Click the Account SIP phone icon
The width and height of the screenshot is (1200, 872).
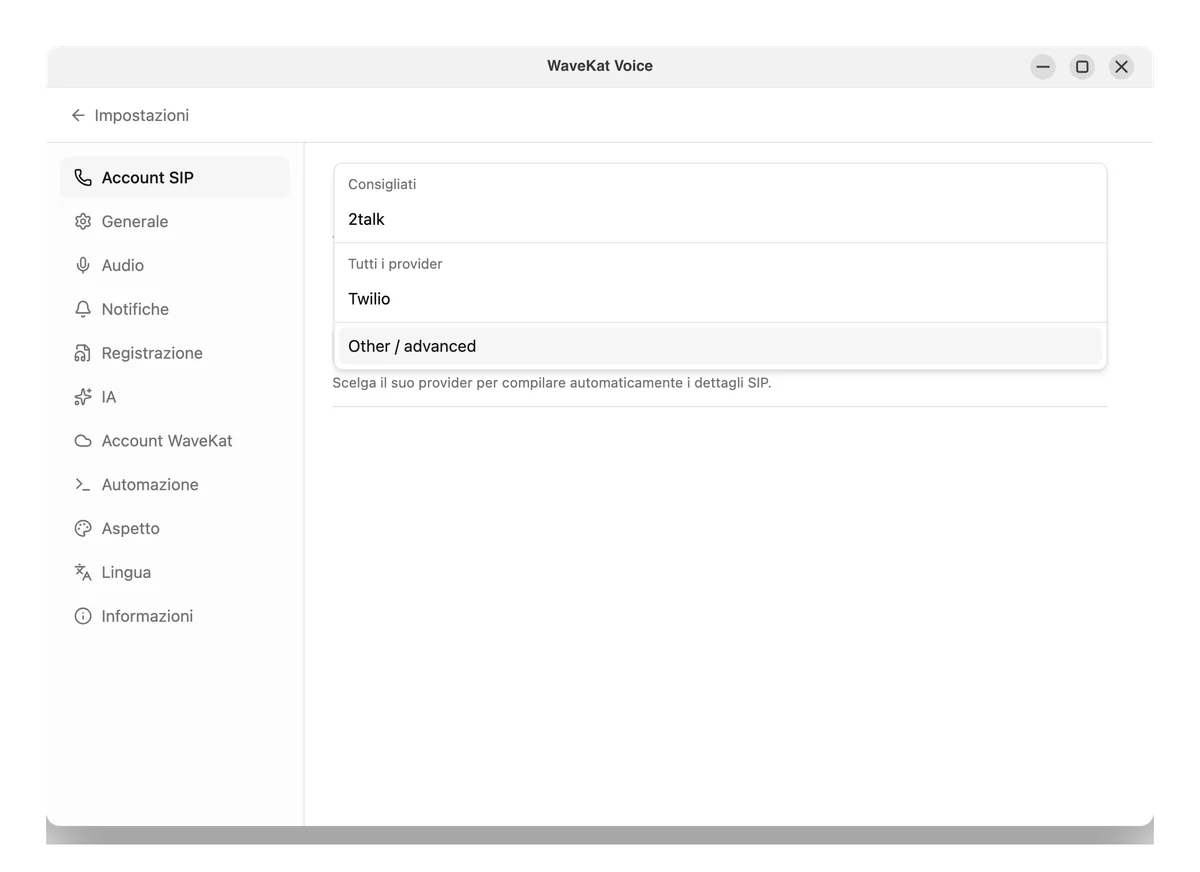pyautogui.click(x=83, y=178)
